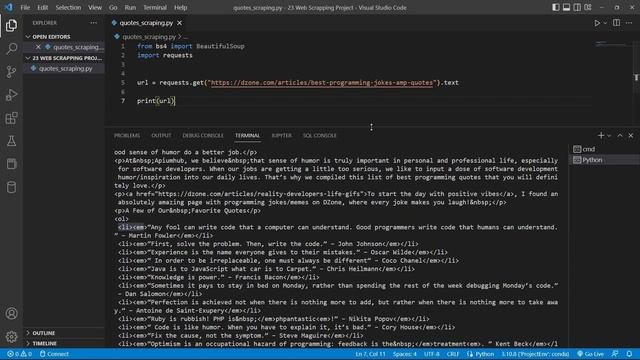Create a new terminal with plus icon

point(601,136)
